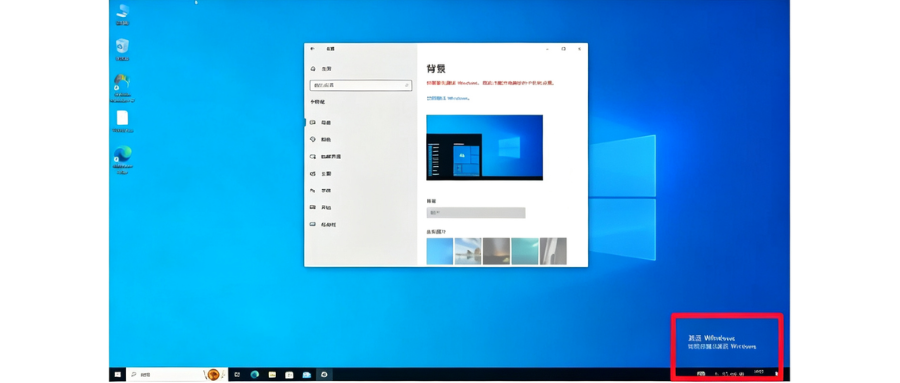Open the Themes page in Settings sidebar

321,173
